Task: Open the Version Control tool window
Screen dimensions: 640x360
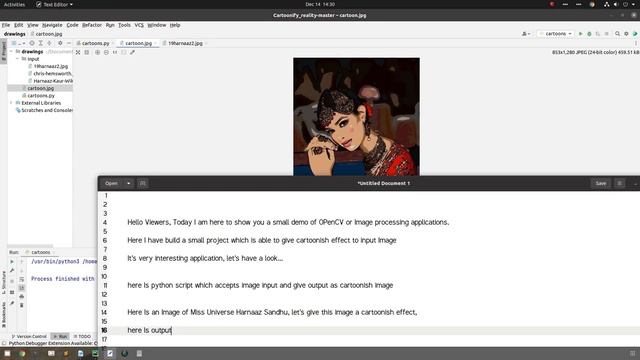Action: click(x=29, y=336)
